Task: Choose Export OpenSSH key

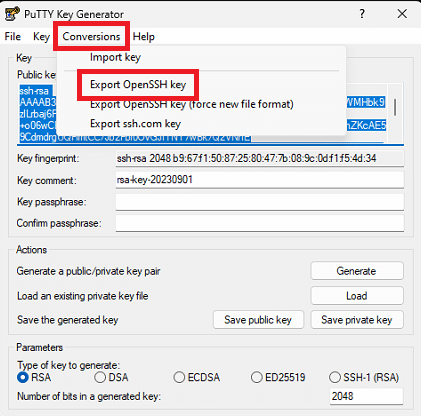Action: click(x=138, y=85)
